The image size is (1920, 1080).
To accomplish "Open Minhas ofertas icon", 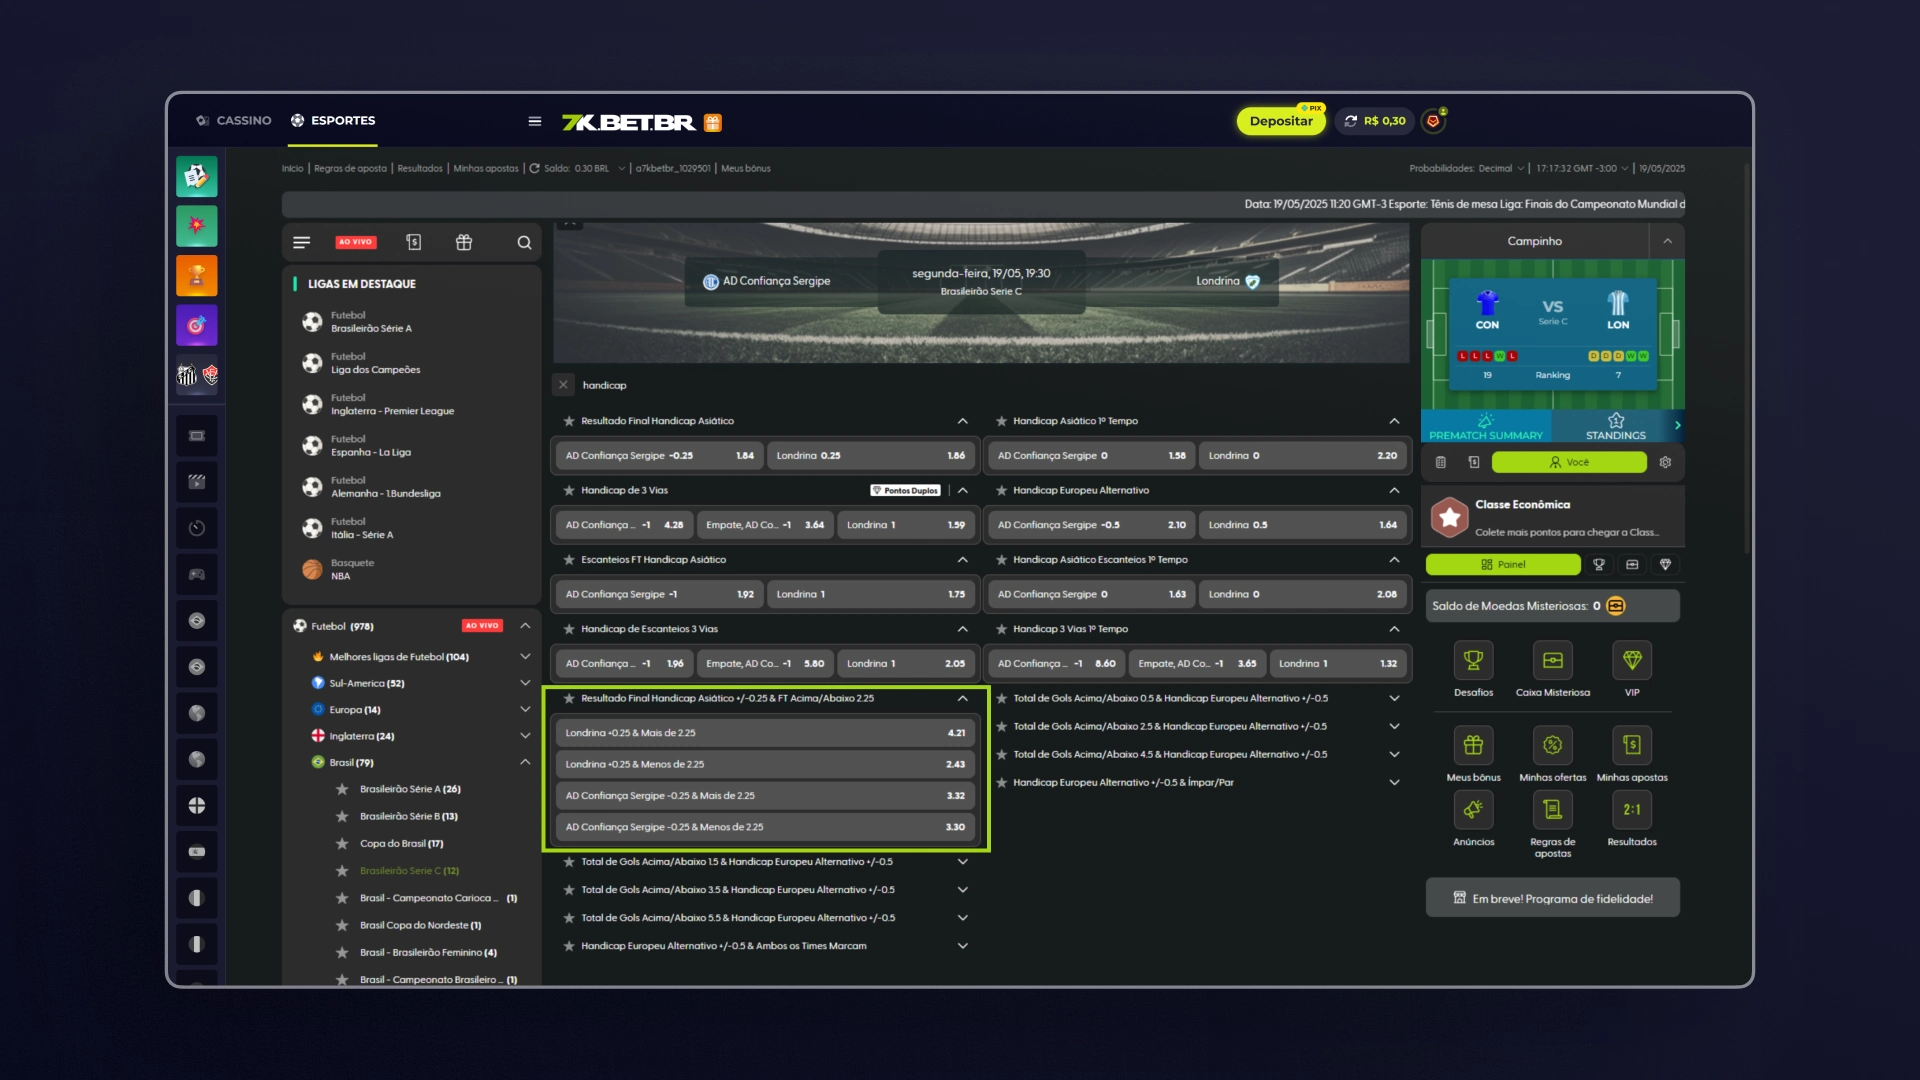I will (1552, 745).
